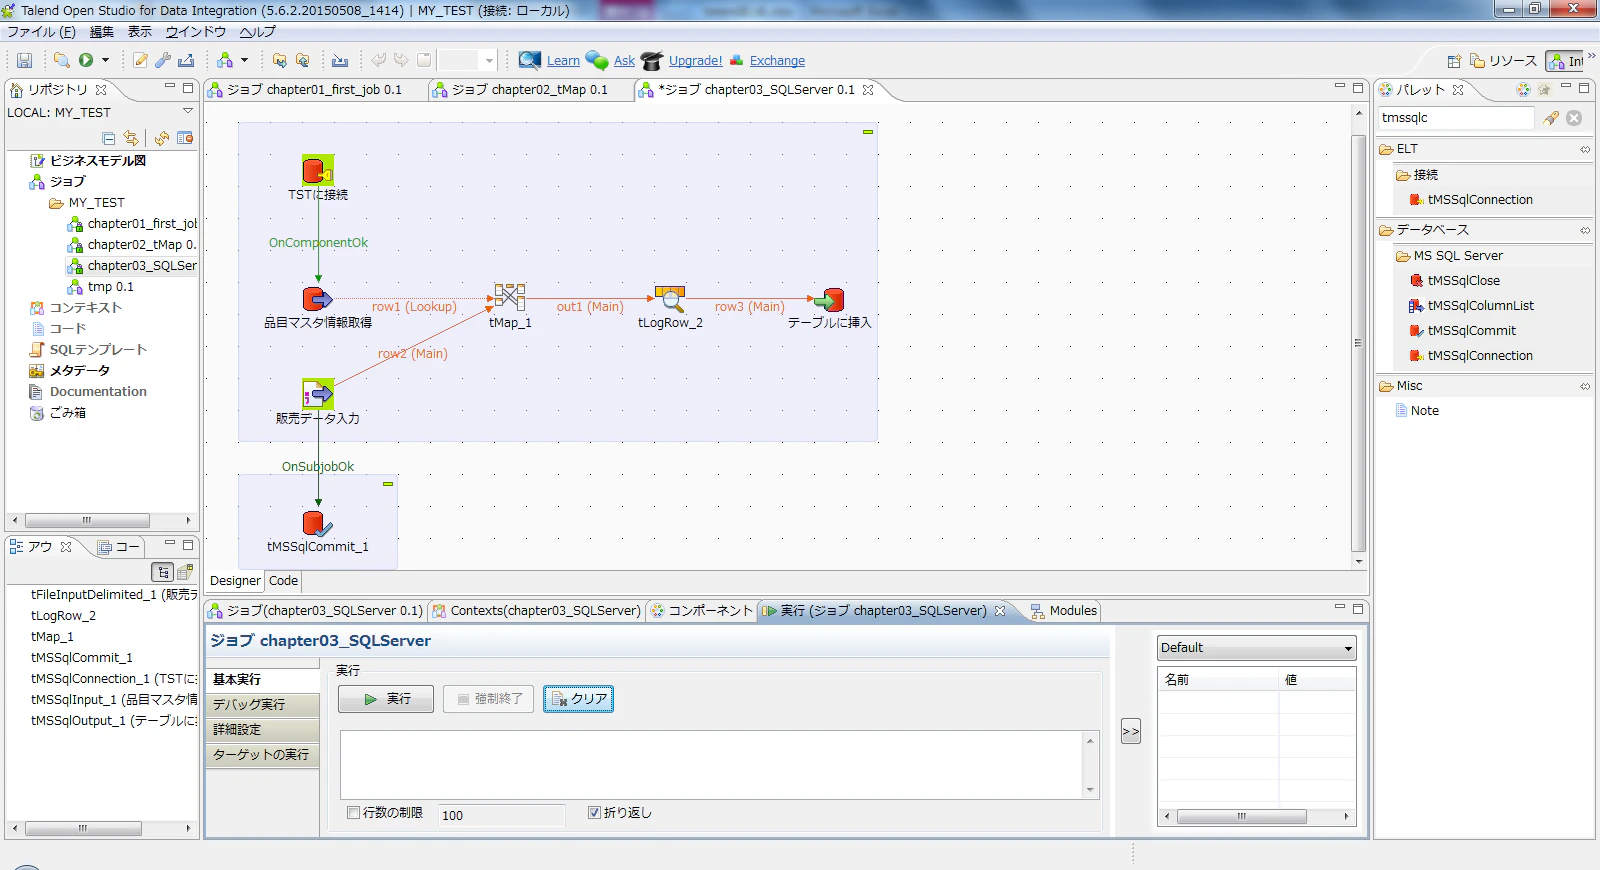Switch to the リソース perspective

click(1503, 61)
